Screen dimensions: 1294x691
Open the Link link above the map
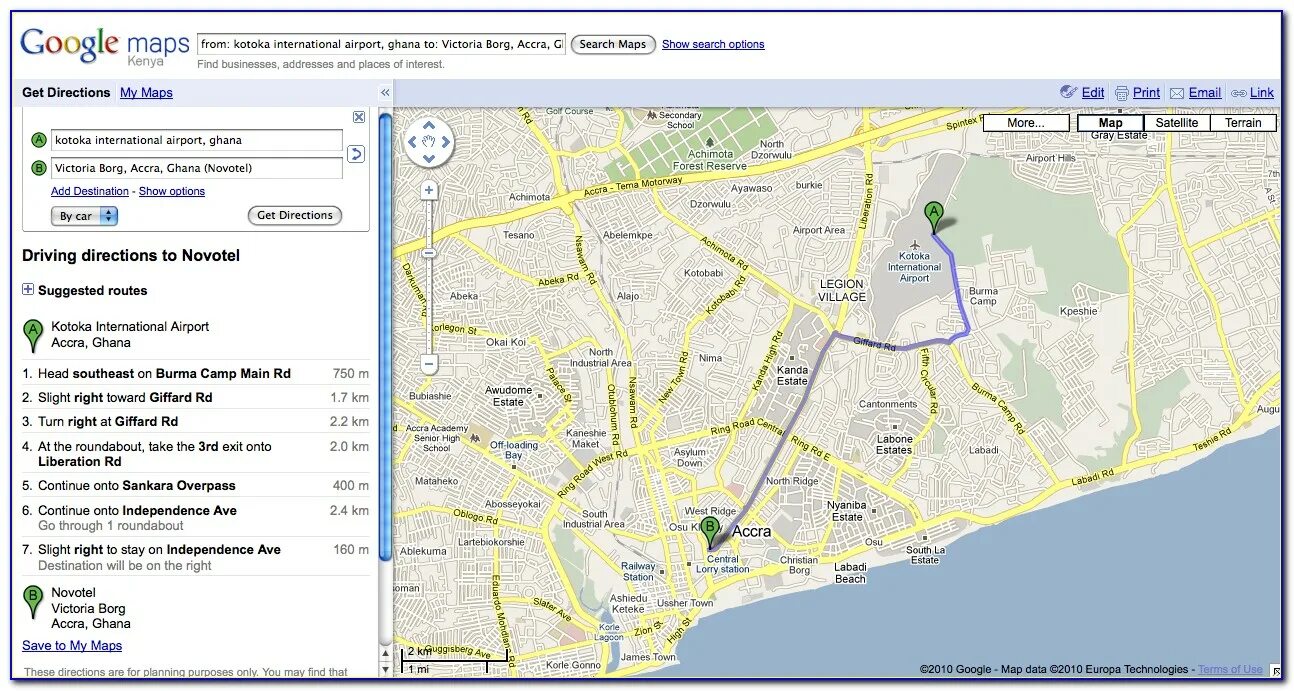click(x=1262, y=92)
